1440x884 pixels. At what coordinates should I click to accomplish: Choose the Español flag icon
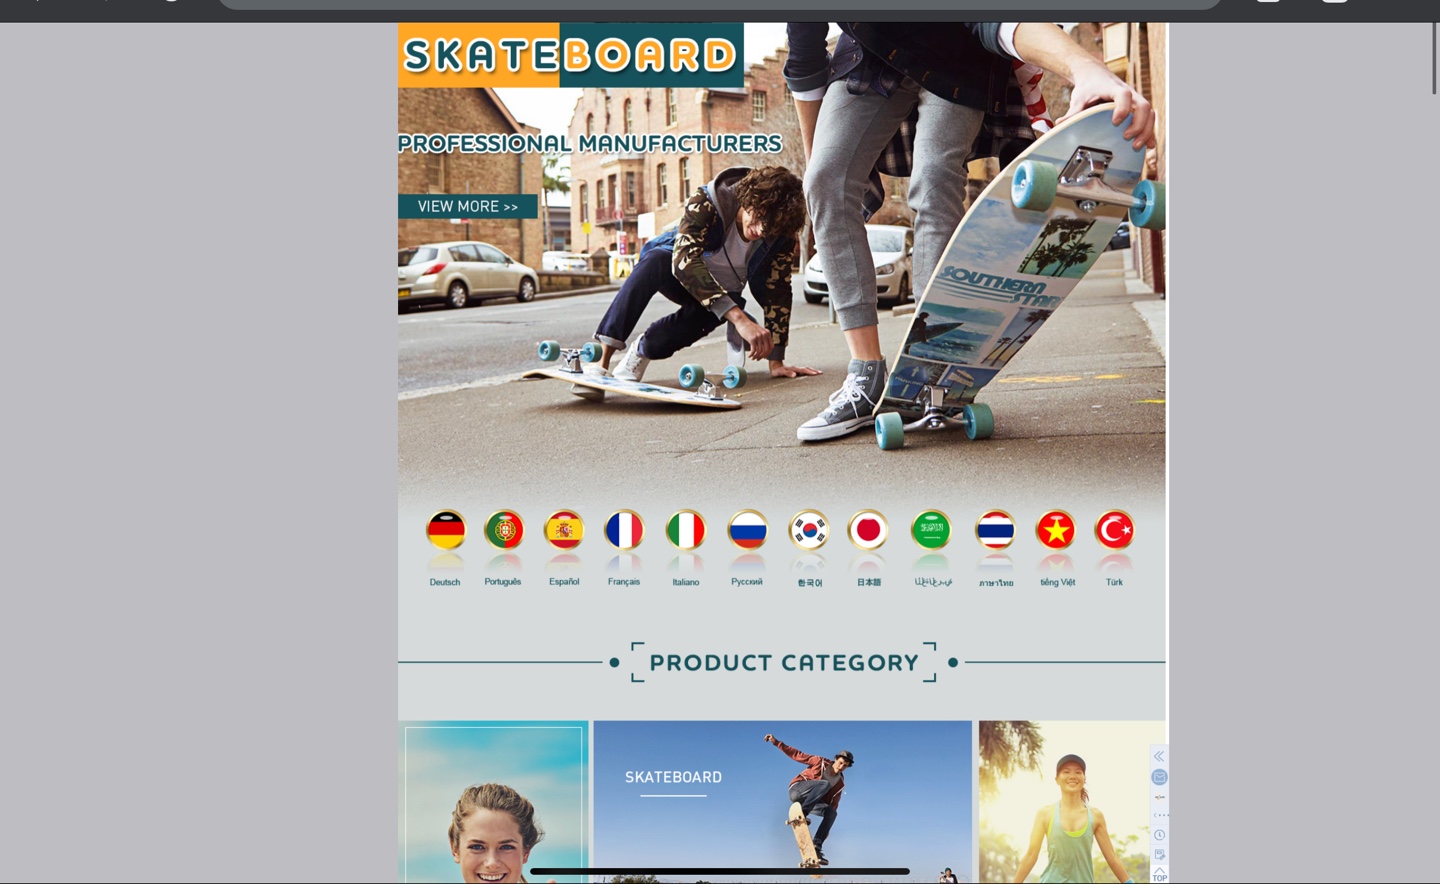point(564,530)
